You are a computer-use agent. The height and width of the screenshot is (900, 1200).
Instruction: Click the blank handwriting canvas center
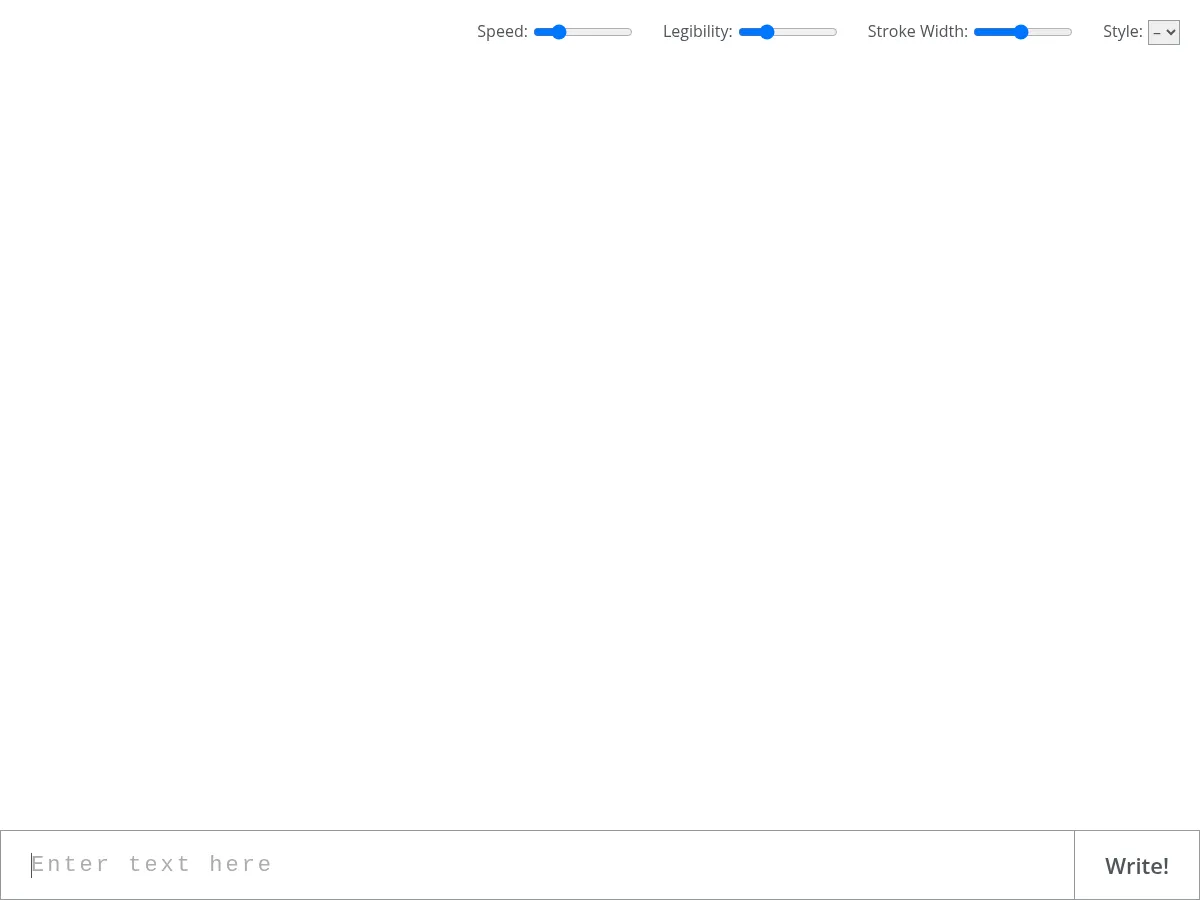[600, 440]
